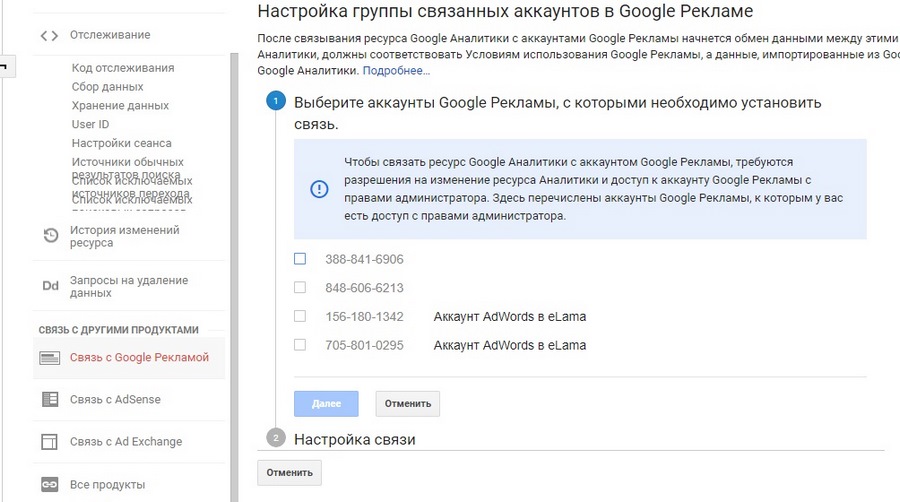Click the bottom Отменить button
The height and width of the screenshot is (502, 900).
click(289, 473)
